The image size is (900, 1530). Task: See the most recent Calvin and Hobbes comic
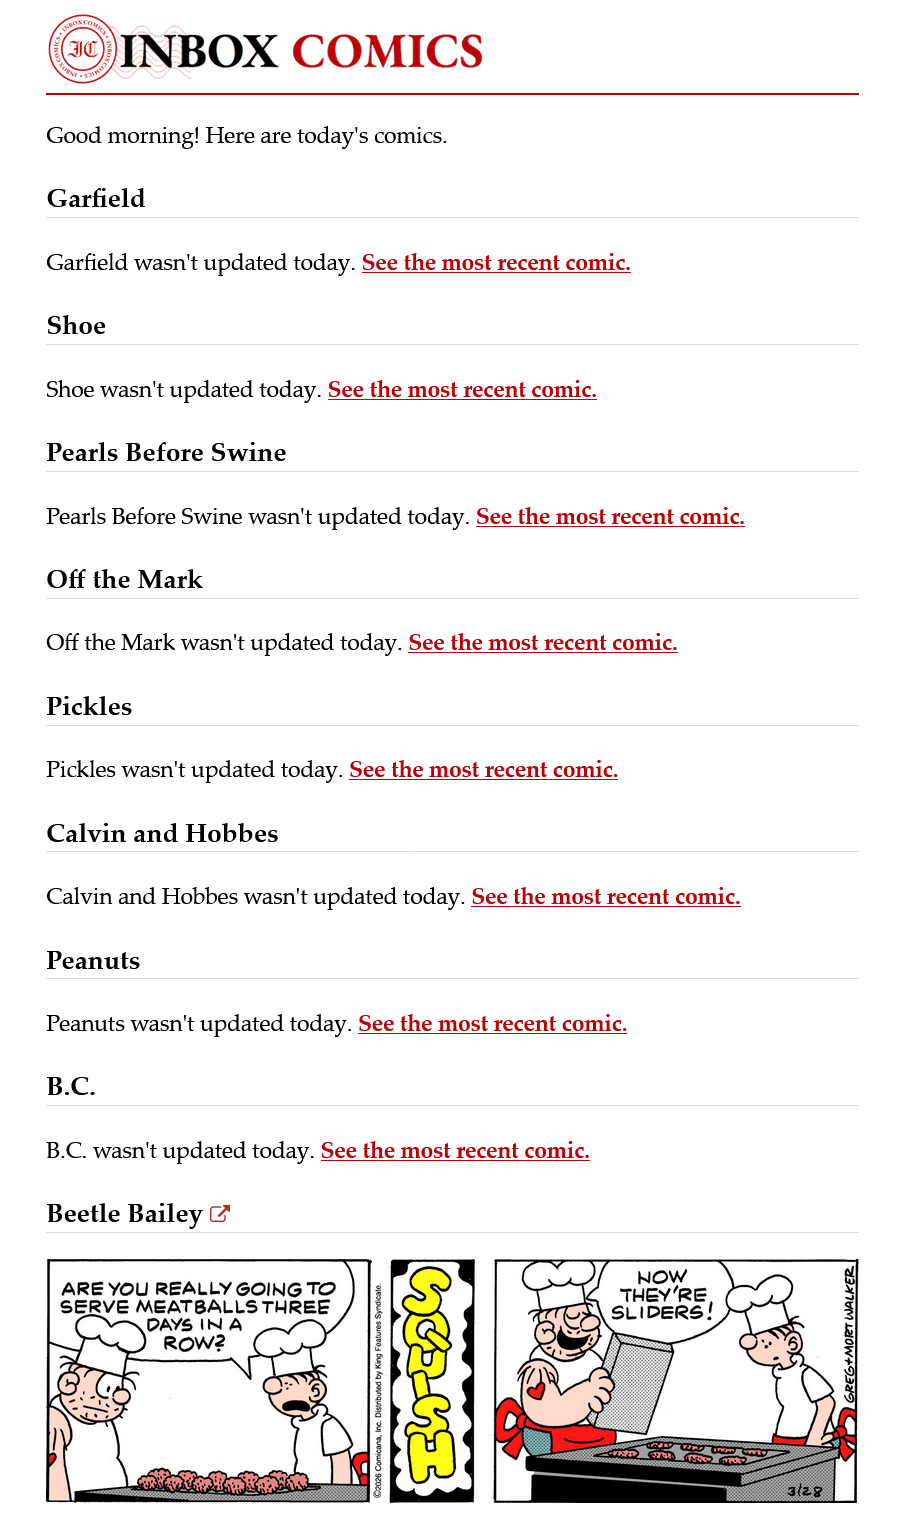pyautogui.click(x=606, y=897)
